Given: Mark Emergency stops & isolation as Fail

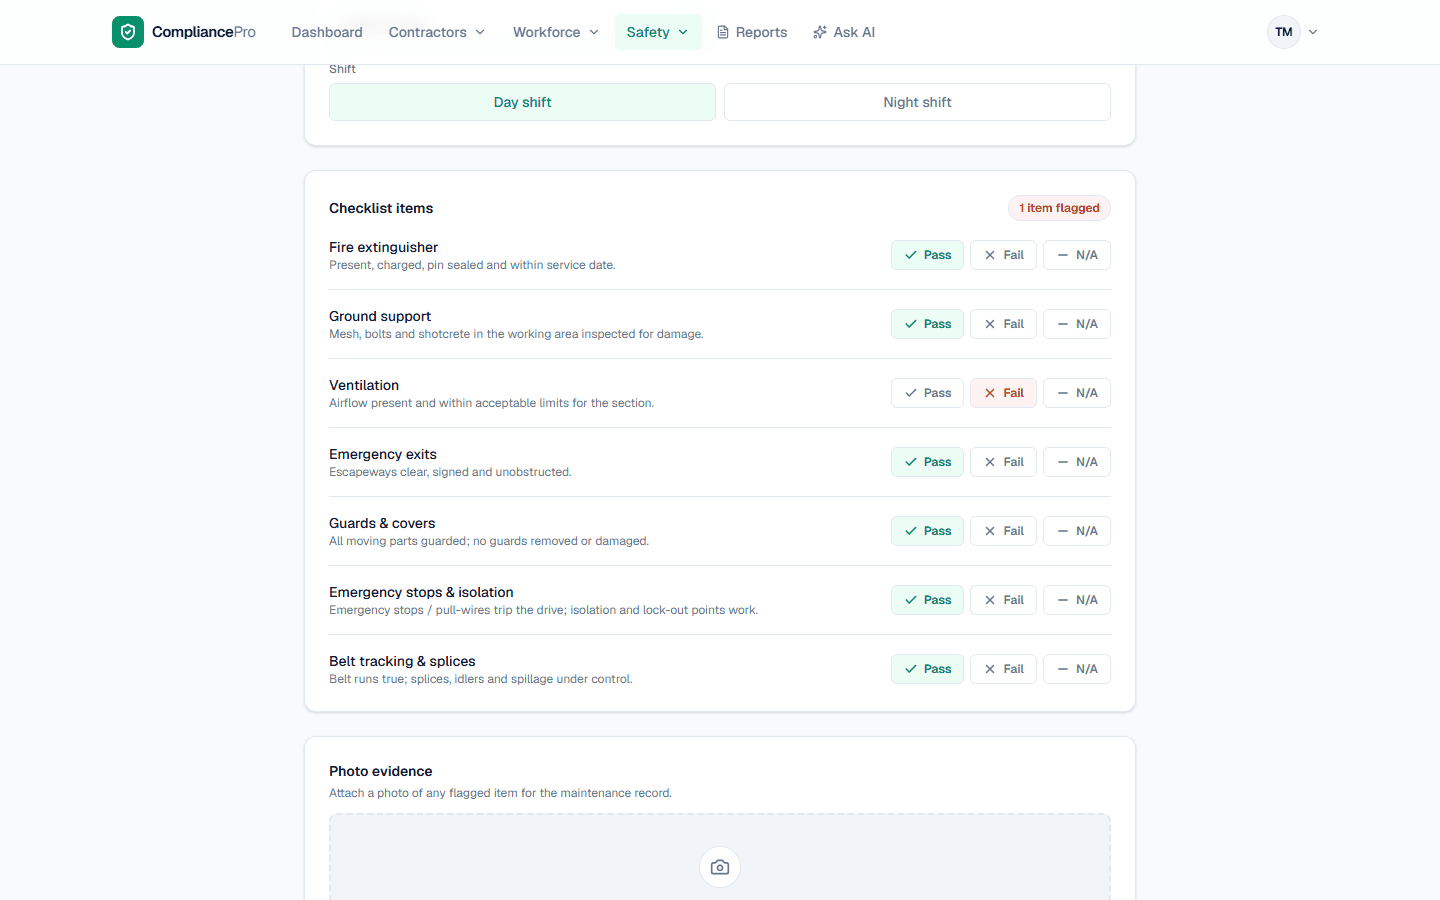Looking at the screenshot, I should point(1003,600).
